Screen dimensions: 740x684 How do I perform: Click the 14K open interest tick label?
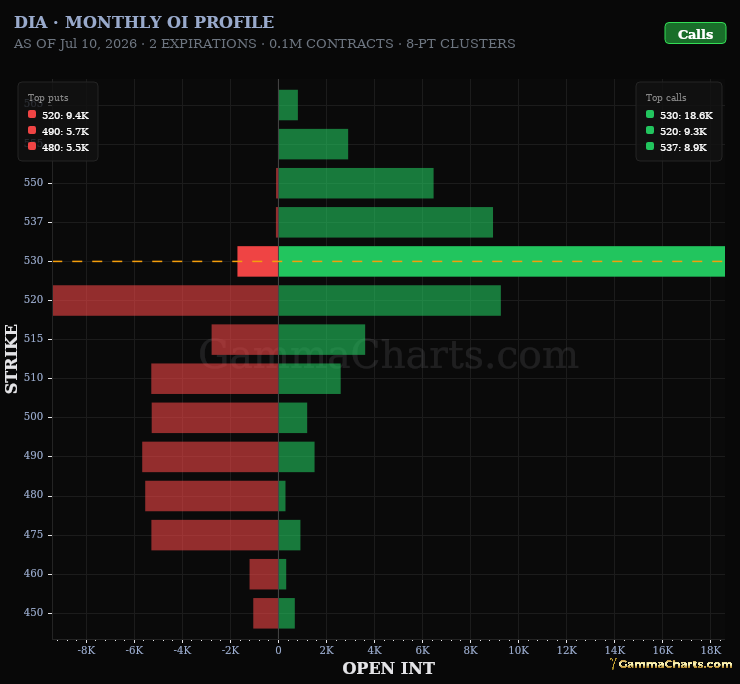click(x=614, y=650)
